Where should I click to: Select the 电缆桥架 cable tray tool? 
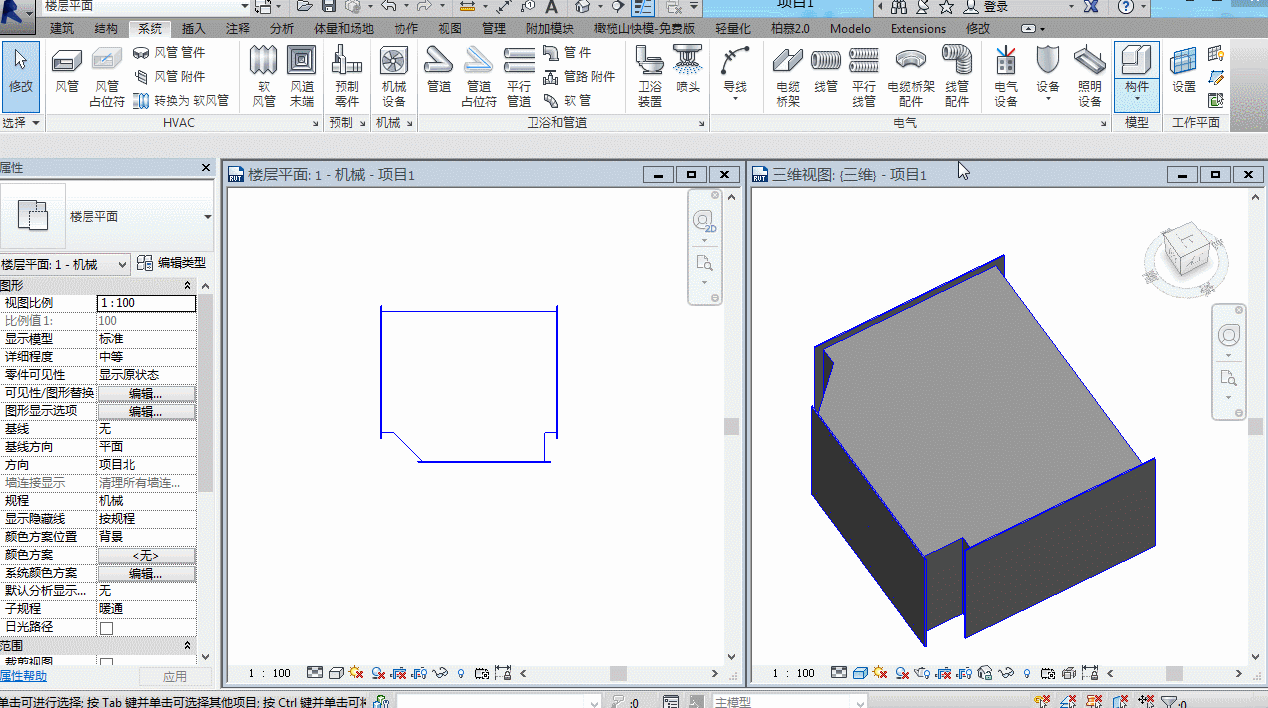(788, 76)
